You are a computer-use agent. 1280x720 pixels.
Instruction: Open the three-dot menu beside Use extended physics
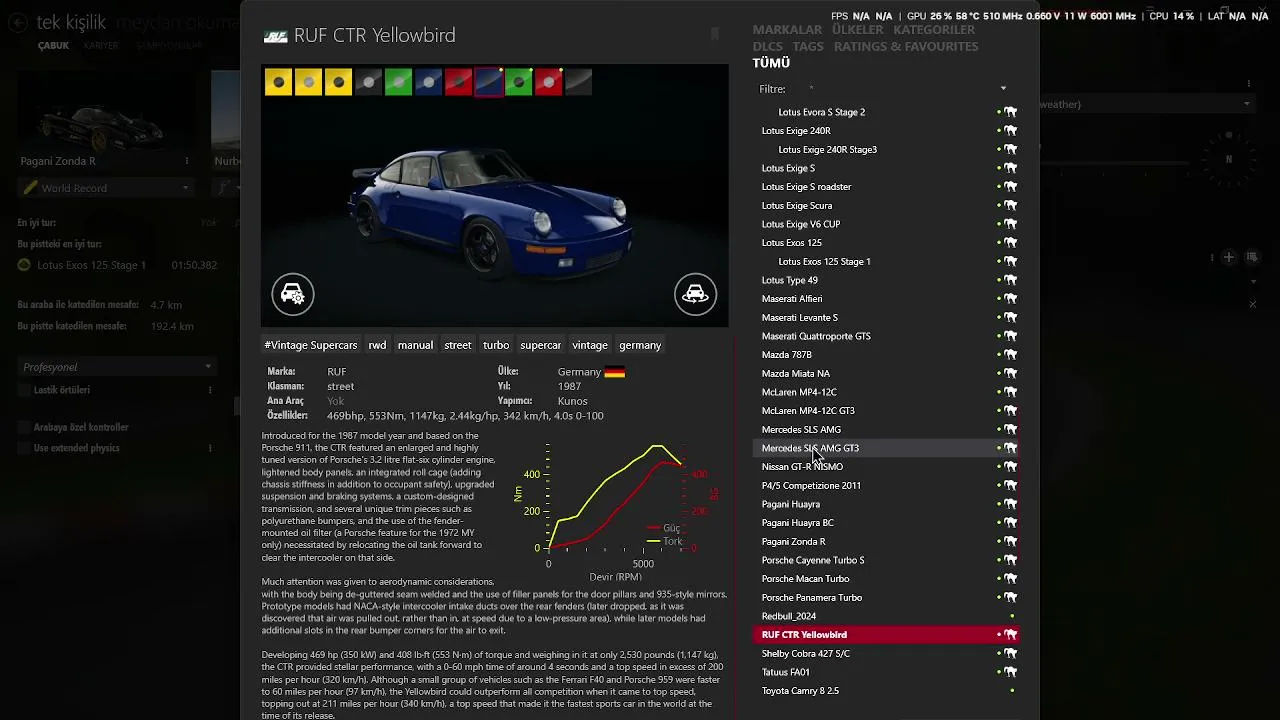pos(210,448)
